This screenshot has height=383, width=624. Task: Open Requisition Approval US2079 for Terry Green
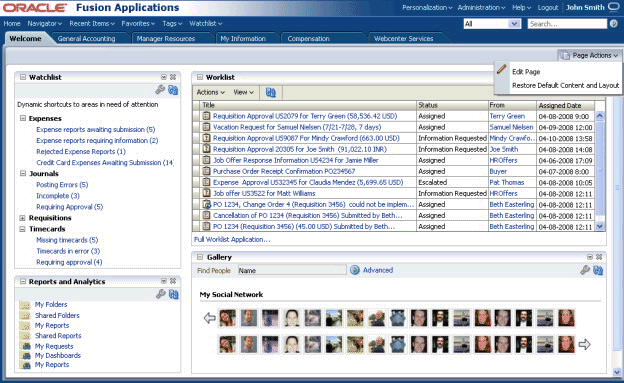pyautogui.click(x=305, y=116)
